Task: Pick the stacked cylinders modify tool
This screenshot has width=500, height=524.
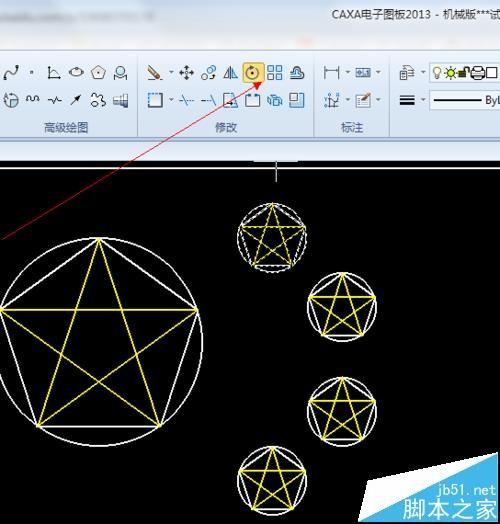Action: pos(275,100)
